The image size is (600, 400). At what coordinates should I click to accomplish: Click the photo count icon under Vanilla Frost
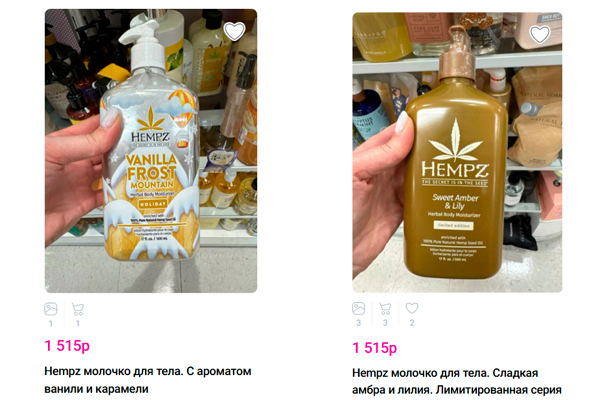coord(51,309)
